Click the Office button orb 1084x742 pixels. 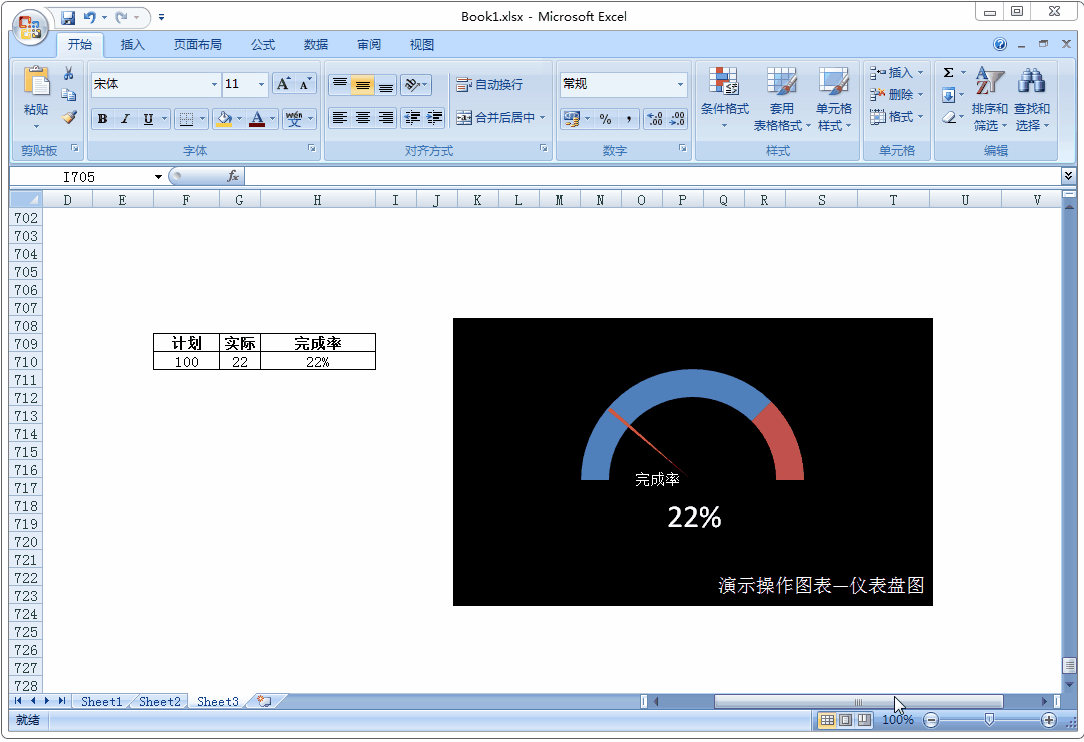(30, 28)
